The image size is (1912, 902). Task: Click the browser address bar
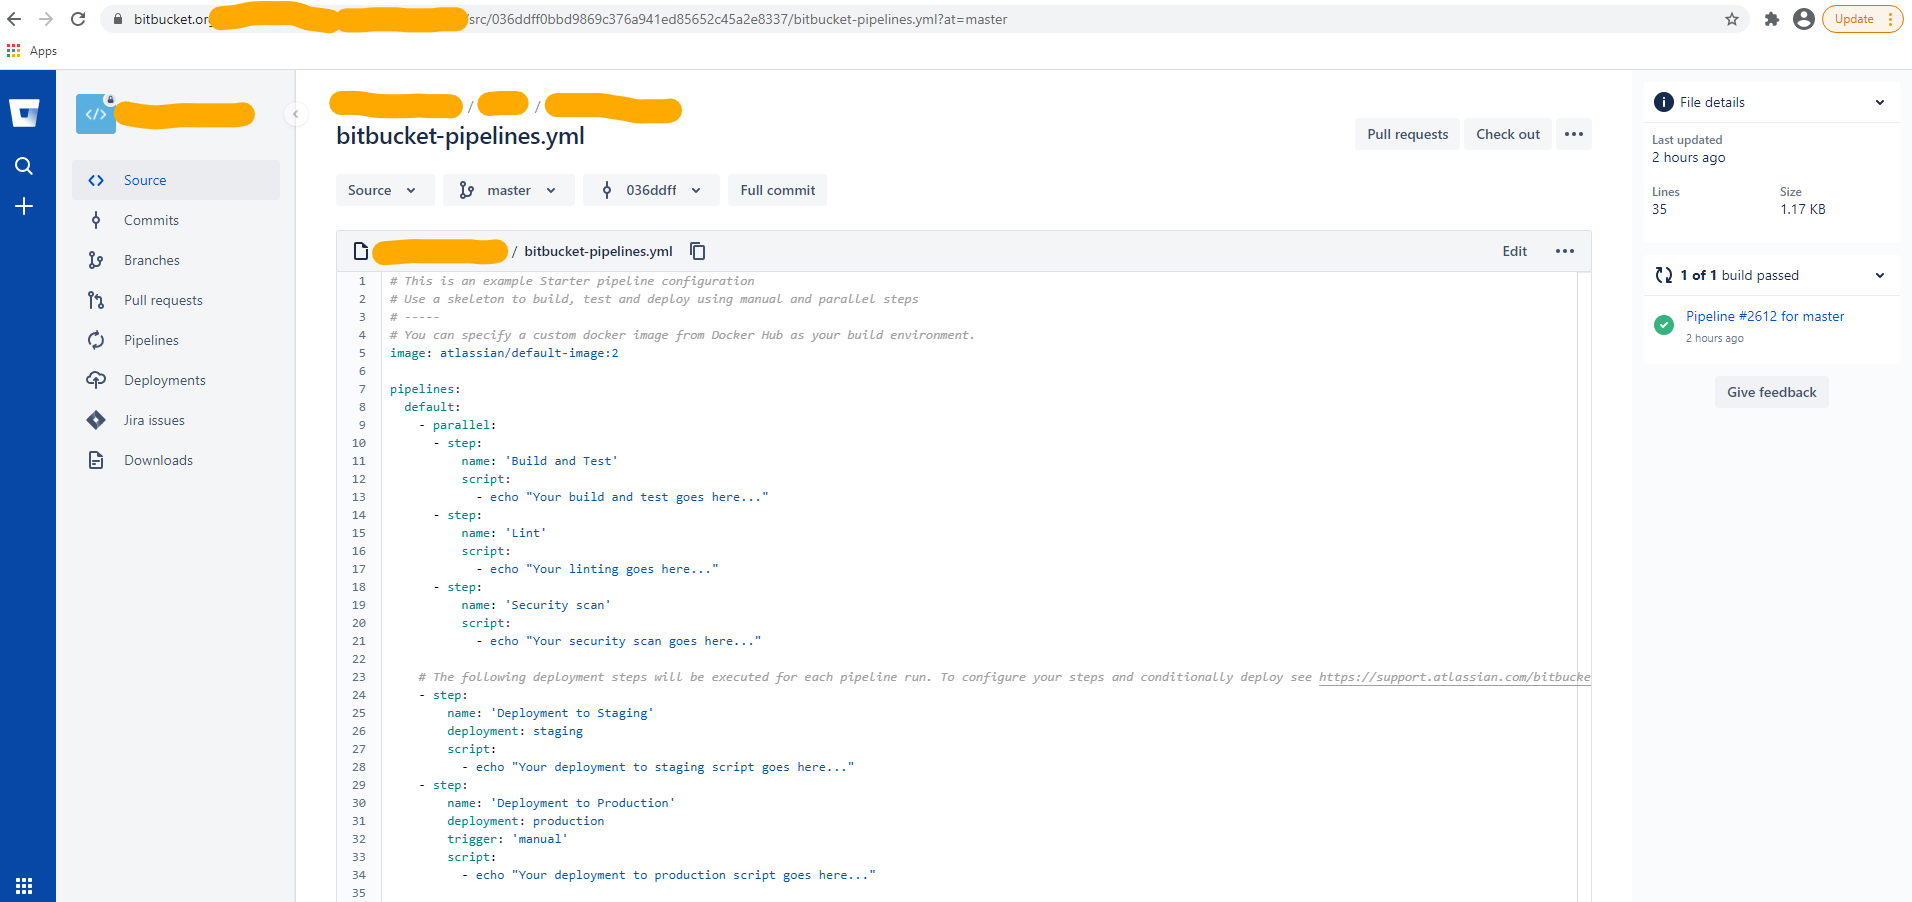click(925, 19)
